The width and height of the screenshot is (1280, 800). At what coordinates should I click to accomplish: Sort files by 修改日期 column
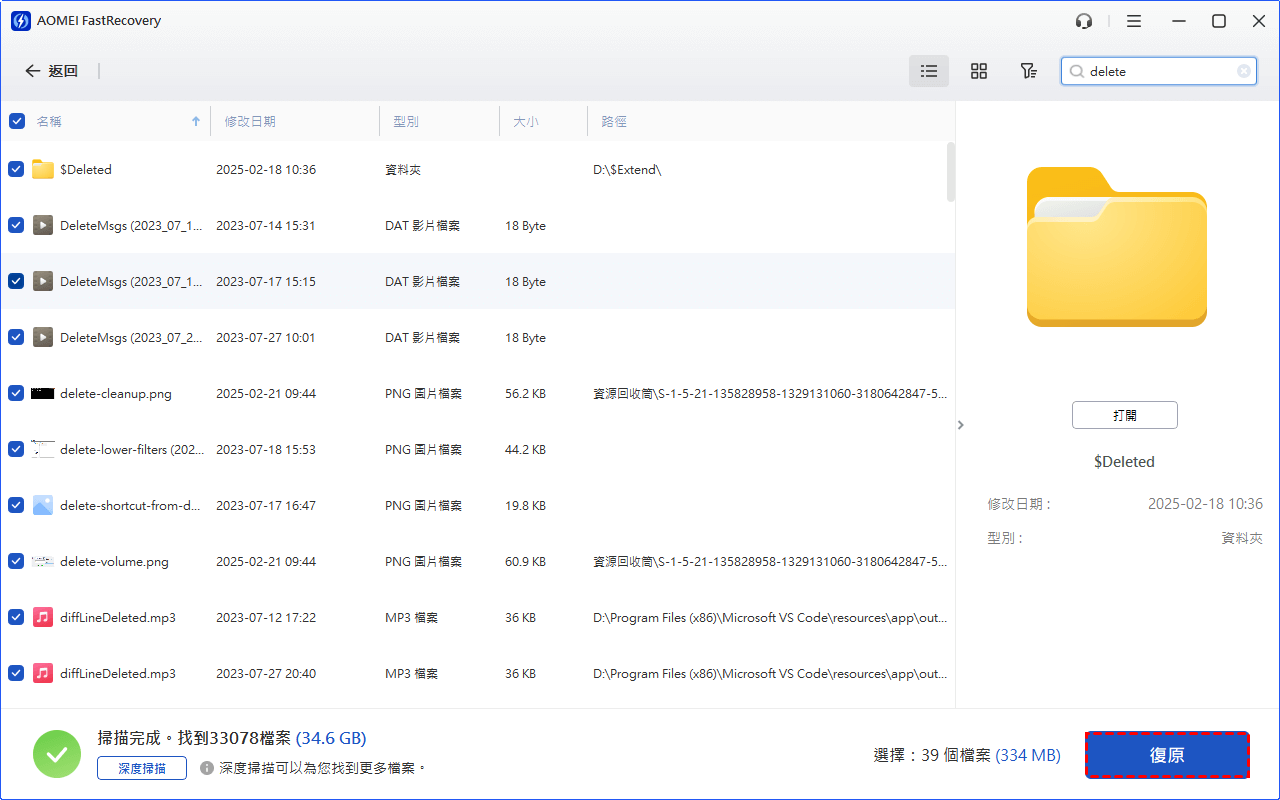coord(250,121)
